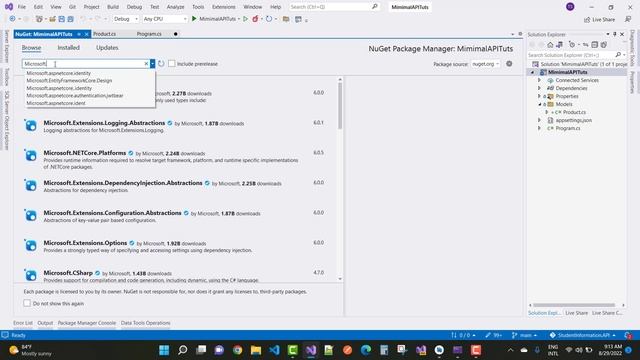Open the Build menu
This screenshot has height=360, width=640.
pos(113,7)
